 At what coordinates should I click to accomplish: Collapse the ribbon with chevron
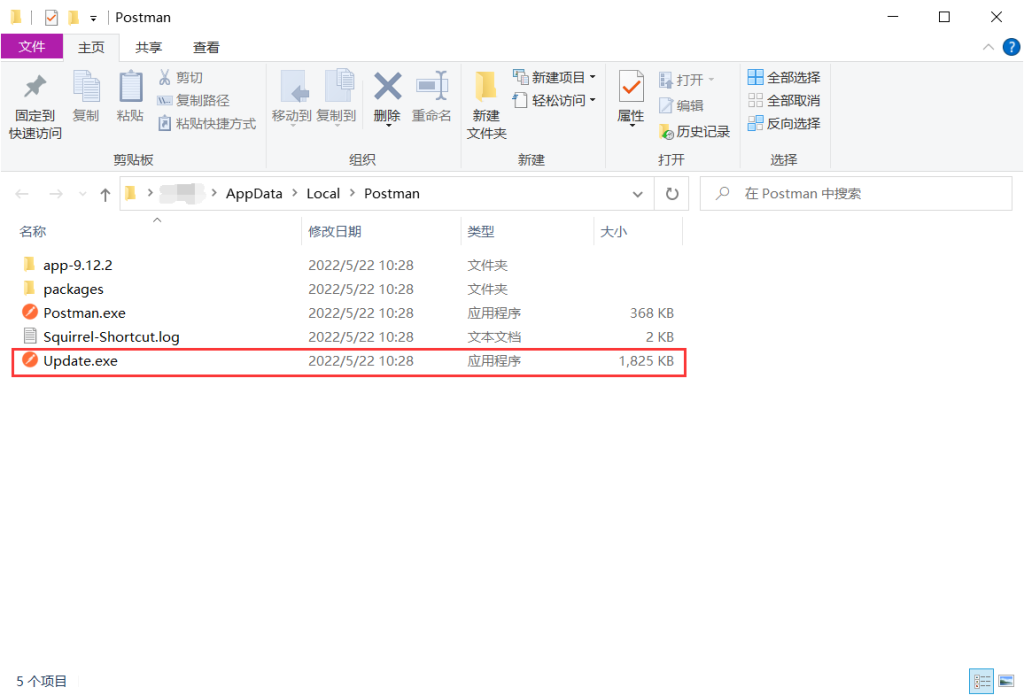[988, 47]
